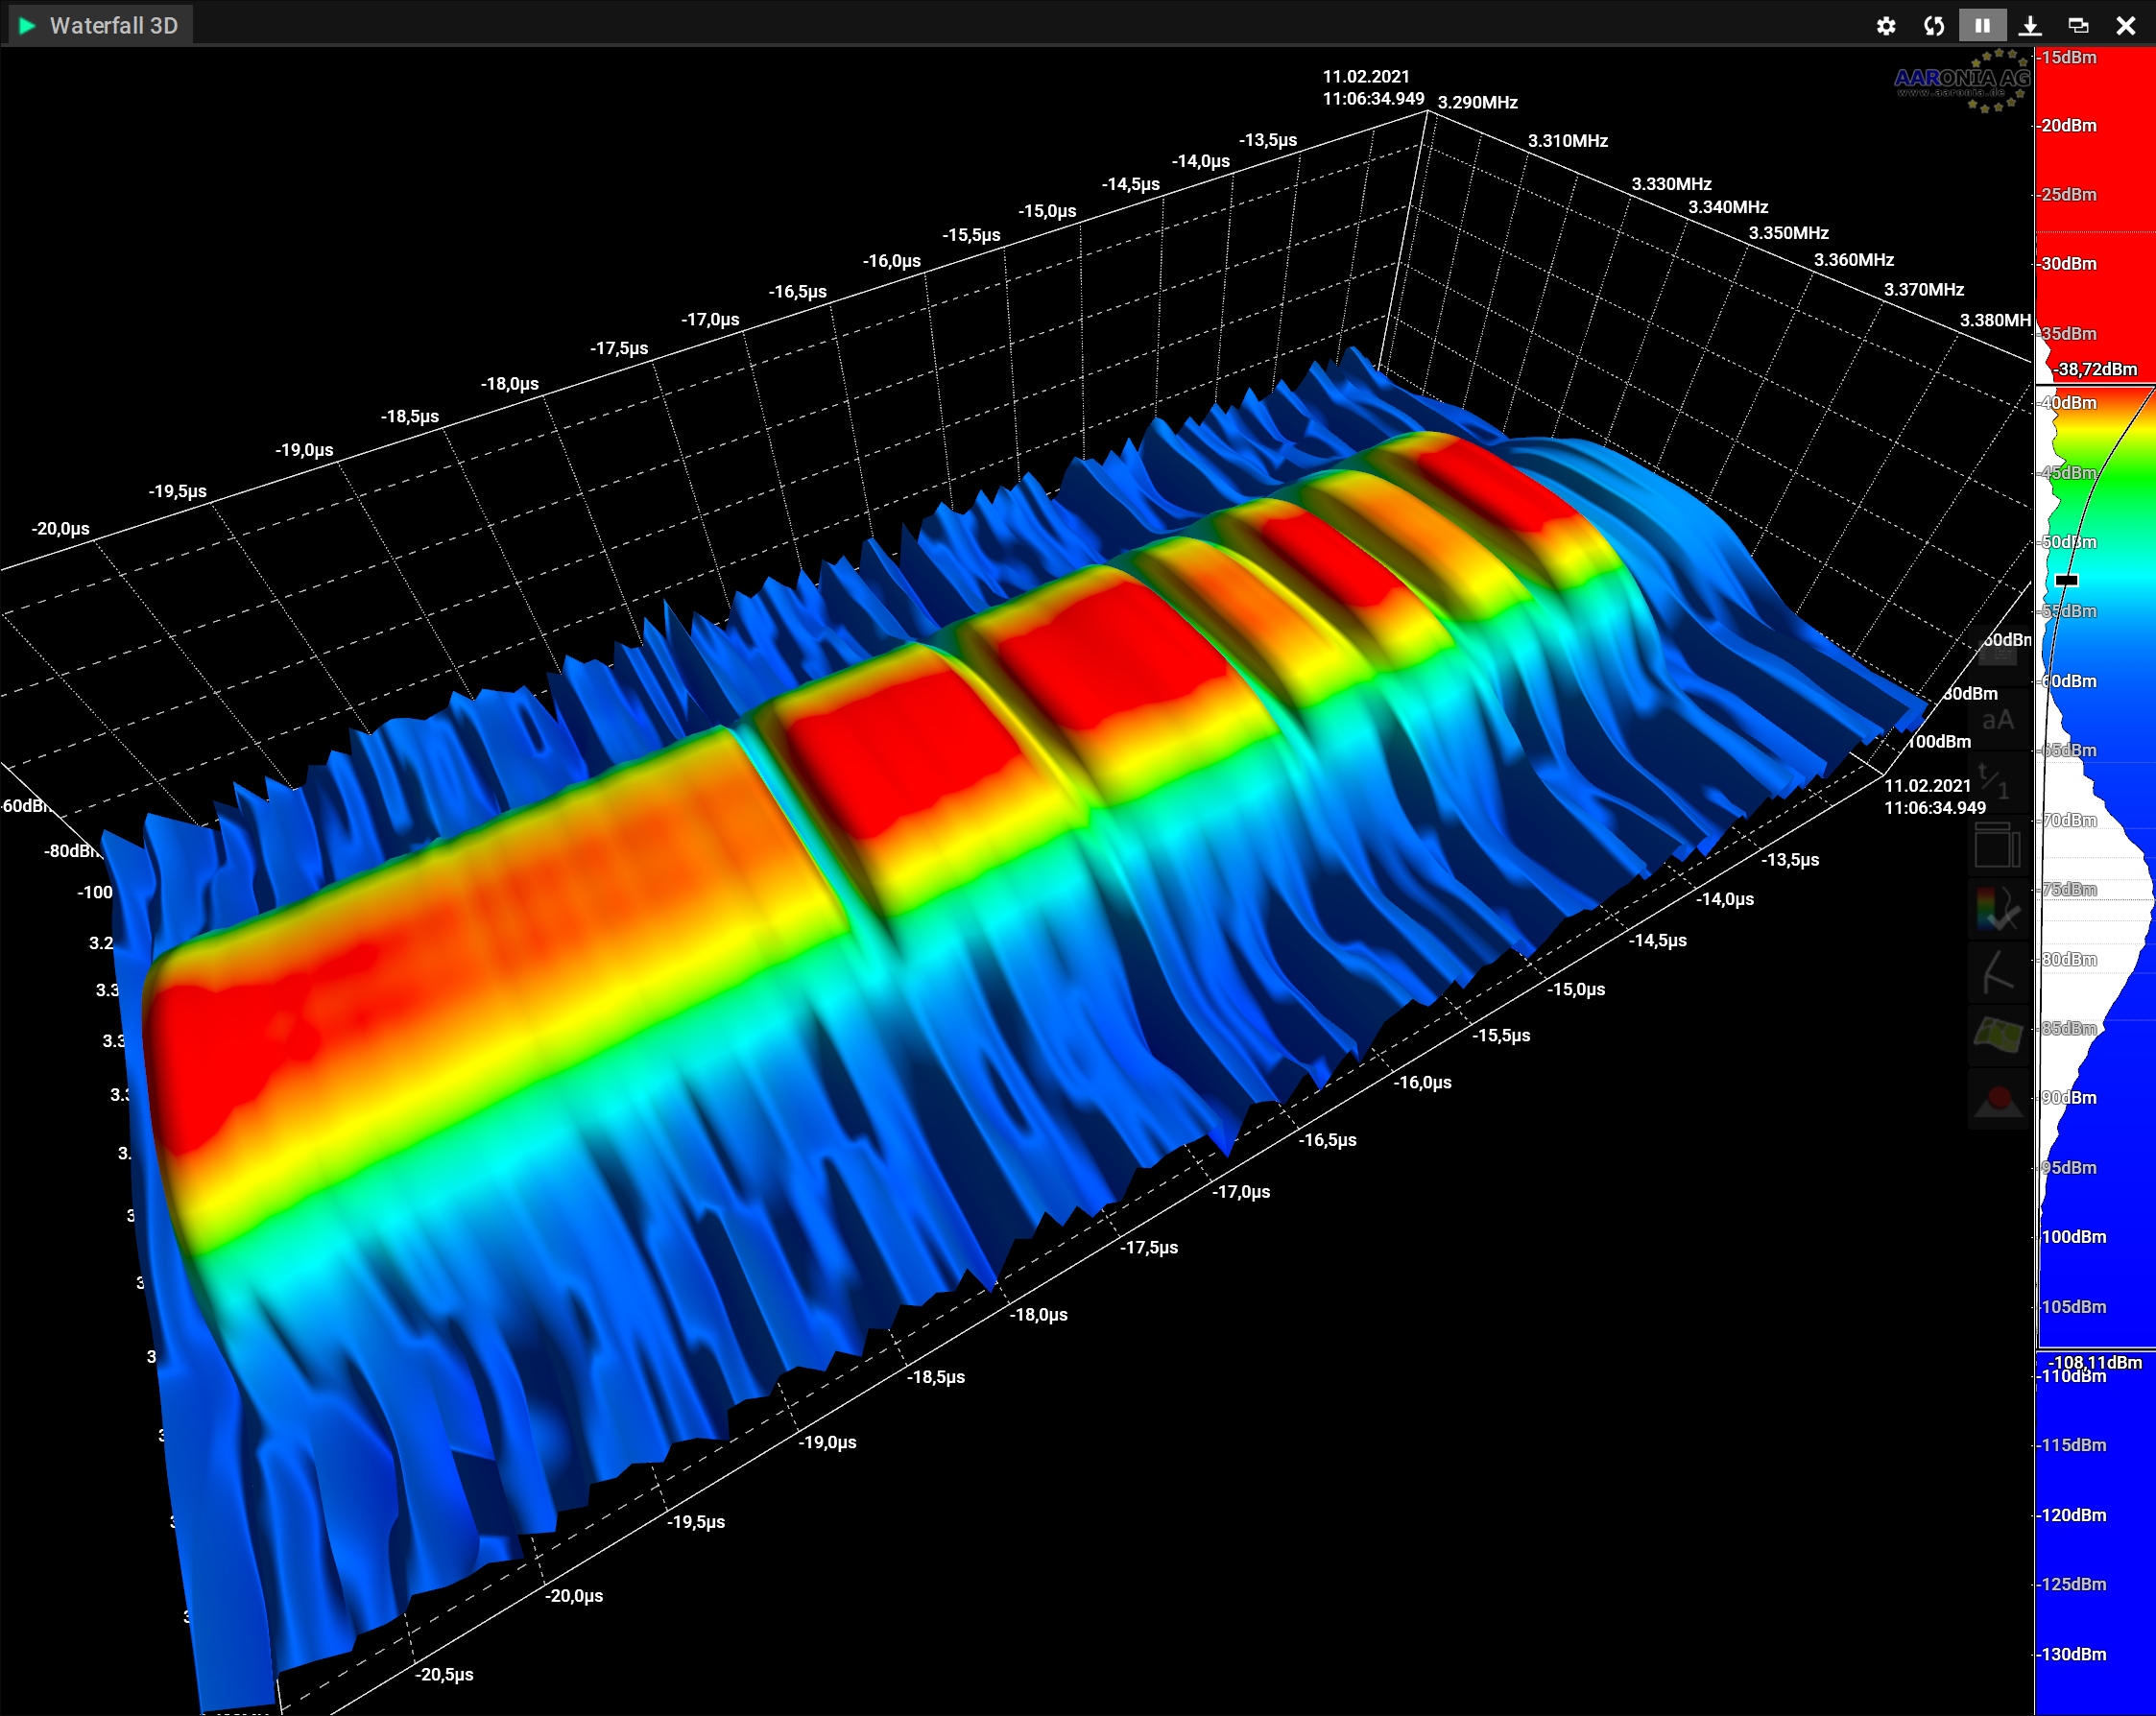2156x1716 pixels.
Task: Click the red dot peak marker icon
Action: click(1998, 1100)
